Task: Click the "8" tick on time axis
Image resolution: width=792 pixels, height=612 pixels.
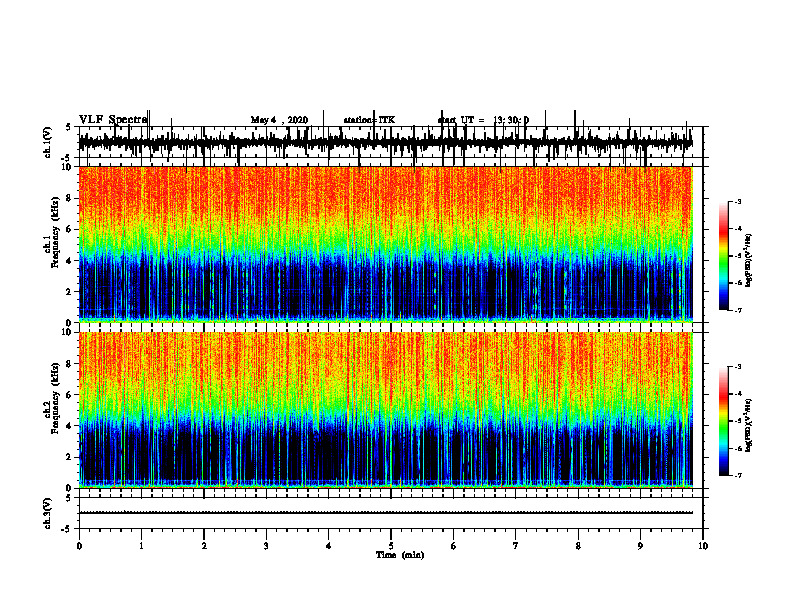Action: 578,546
